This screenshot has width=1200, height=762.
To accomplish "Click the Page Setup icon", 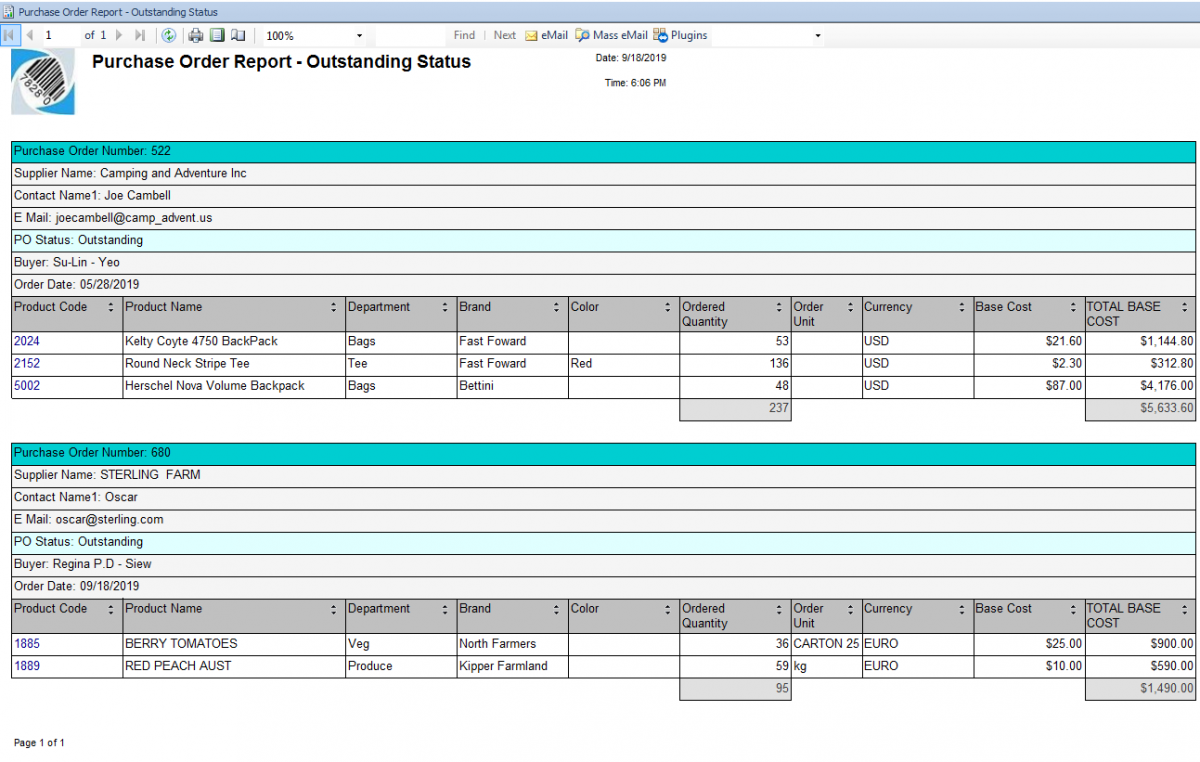I will pos(237,35).
